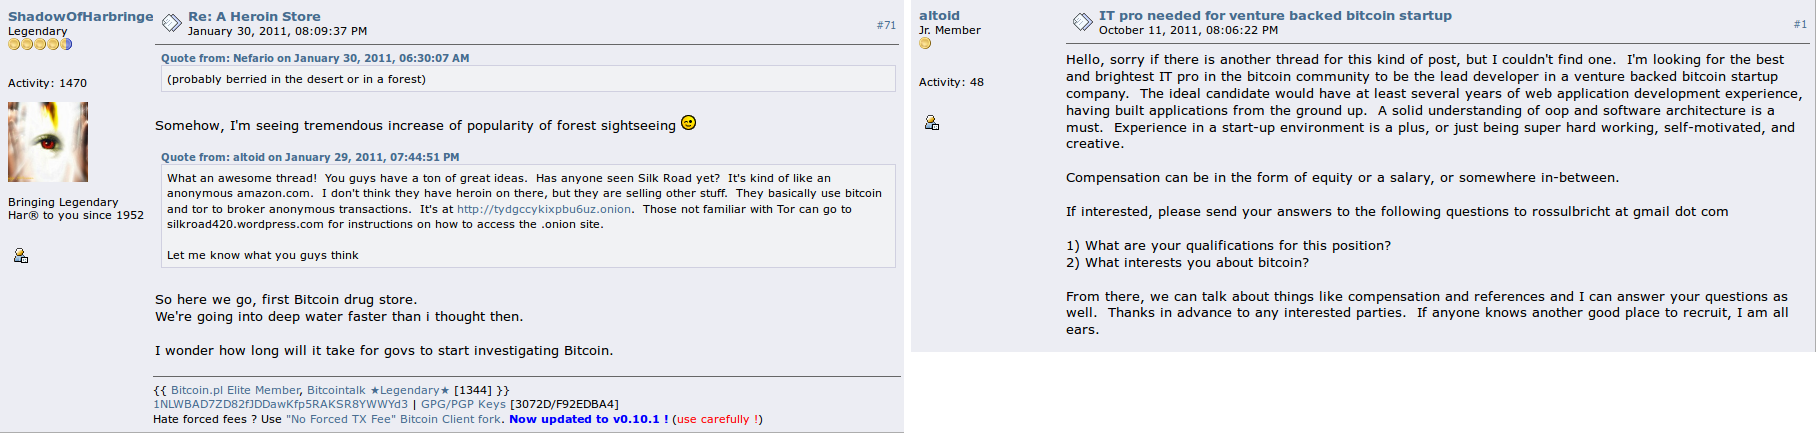1816x433 pixels.
Task: Open the altoid username link
Action: (x=939, y=15)
